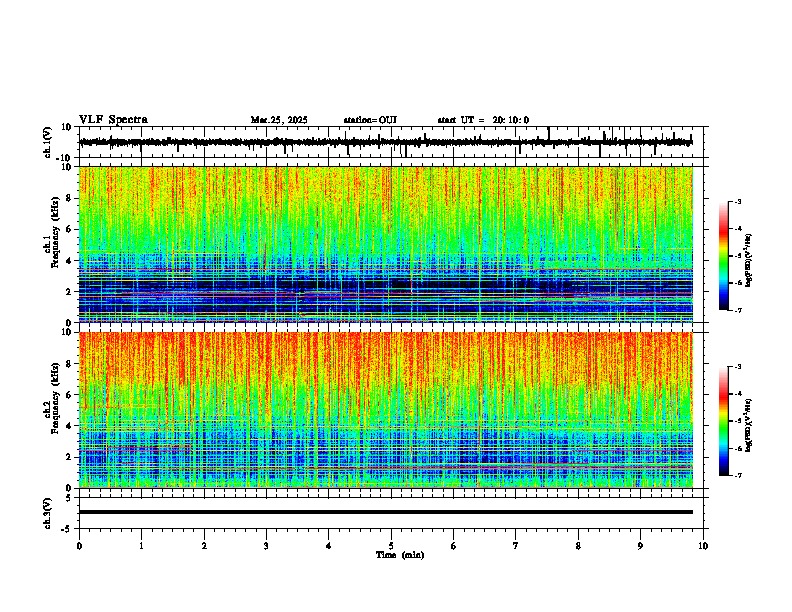The width and height of the screenshot is (792, 612).
Task: Click the "ch.3(V)" vertical axis label
Action: tap(48, 513)
